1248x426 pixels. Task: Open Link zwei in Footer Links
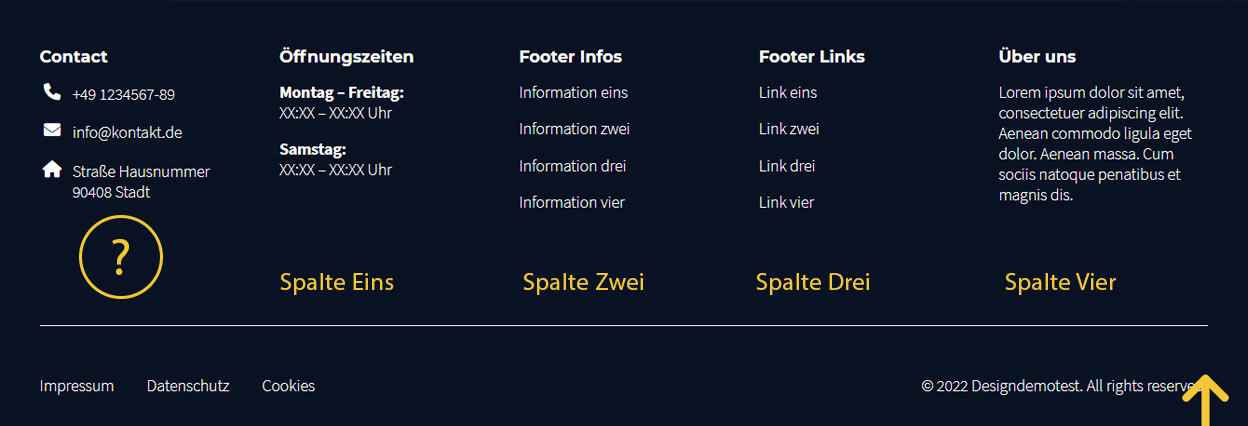[x=789, y=129]
